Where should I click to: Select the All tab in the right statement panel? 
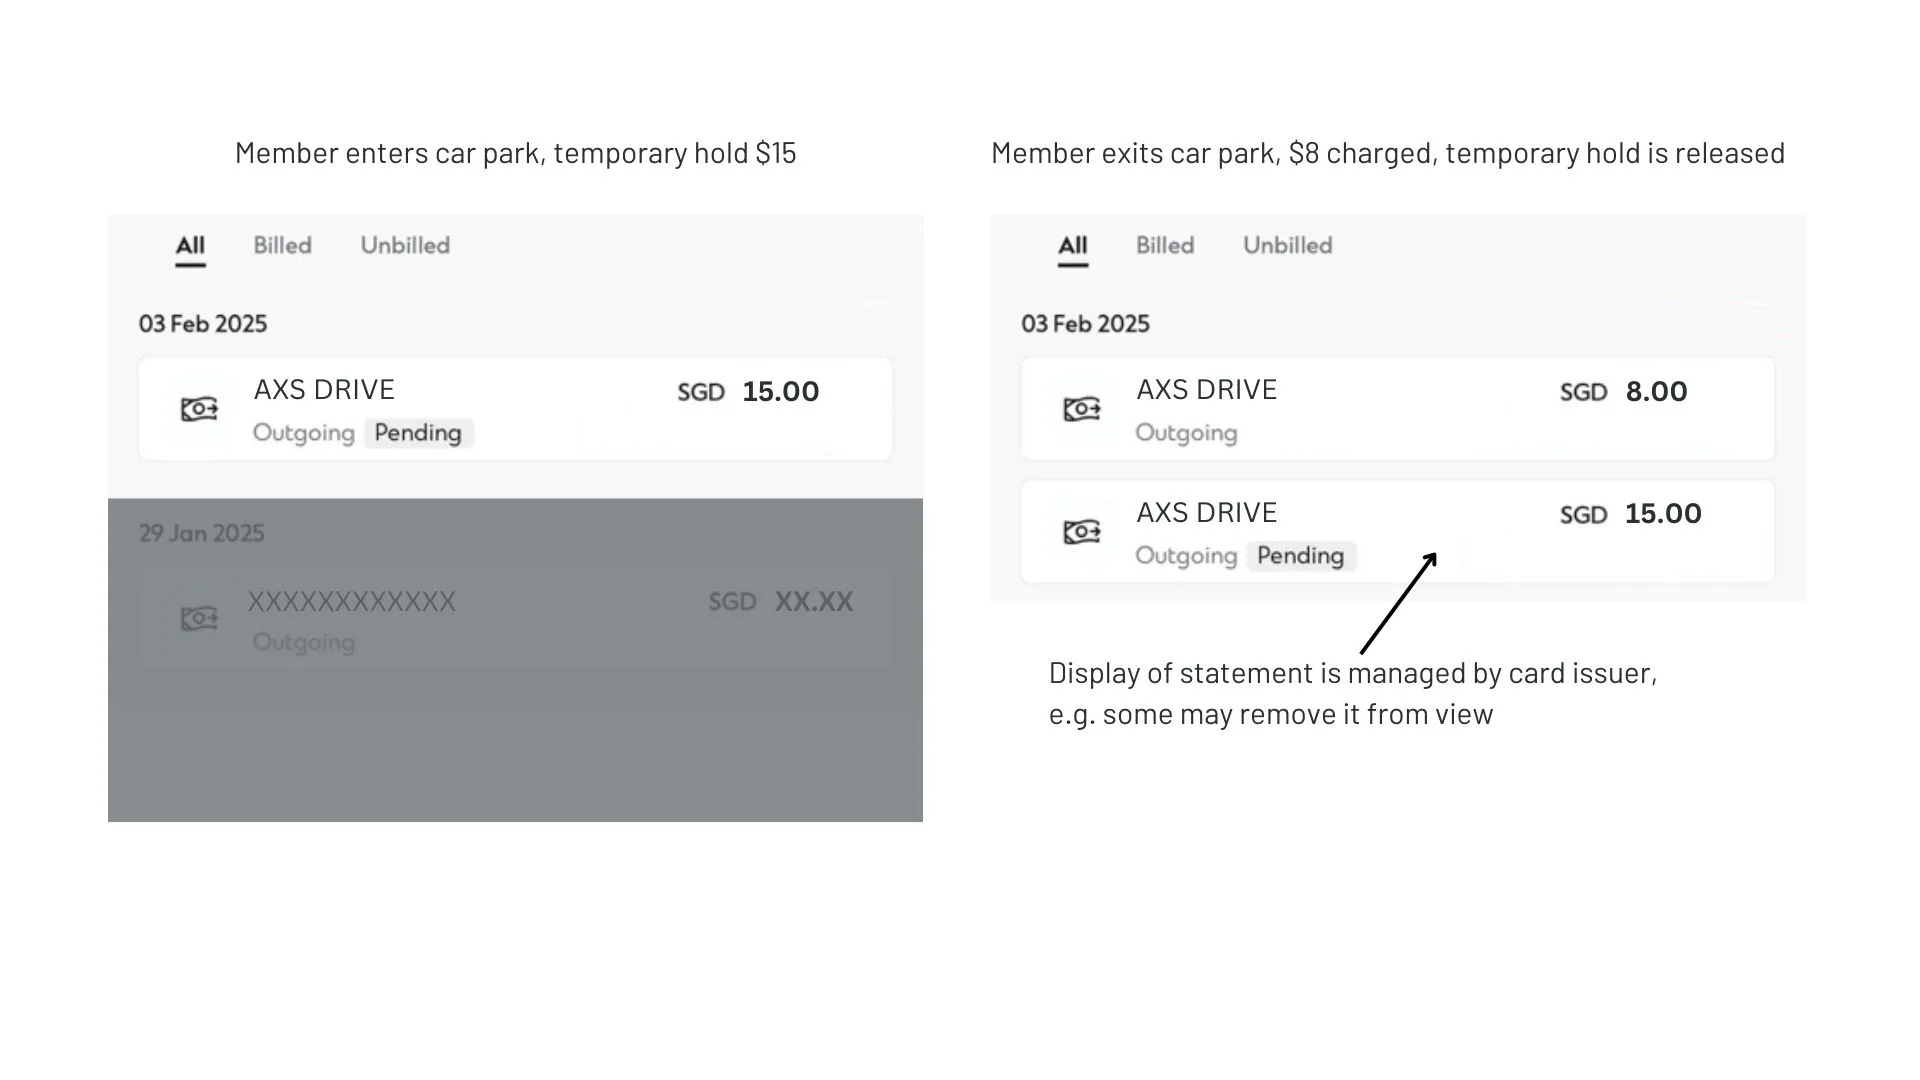1072,246
